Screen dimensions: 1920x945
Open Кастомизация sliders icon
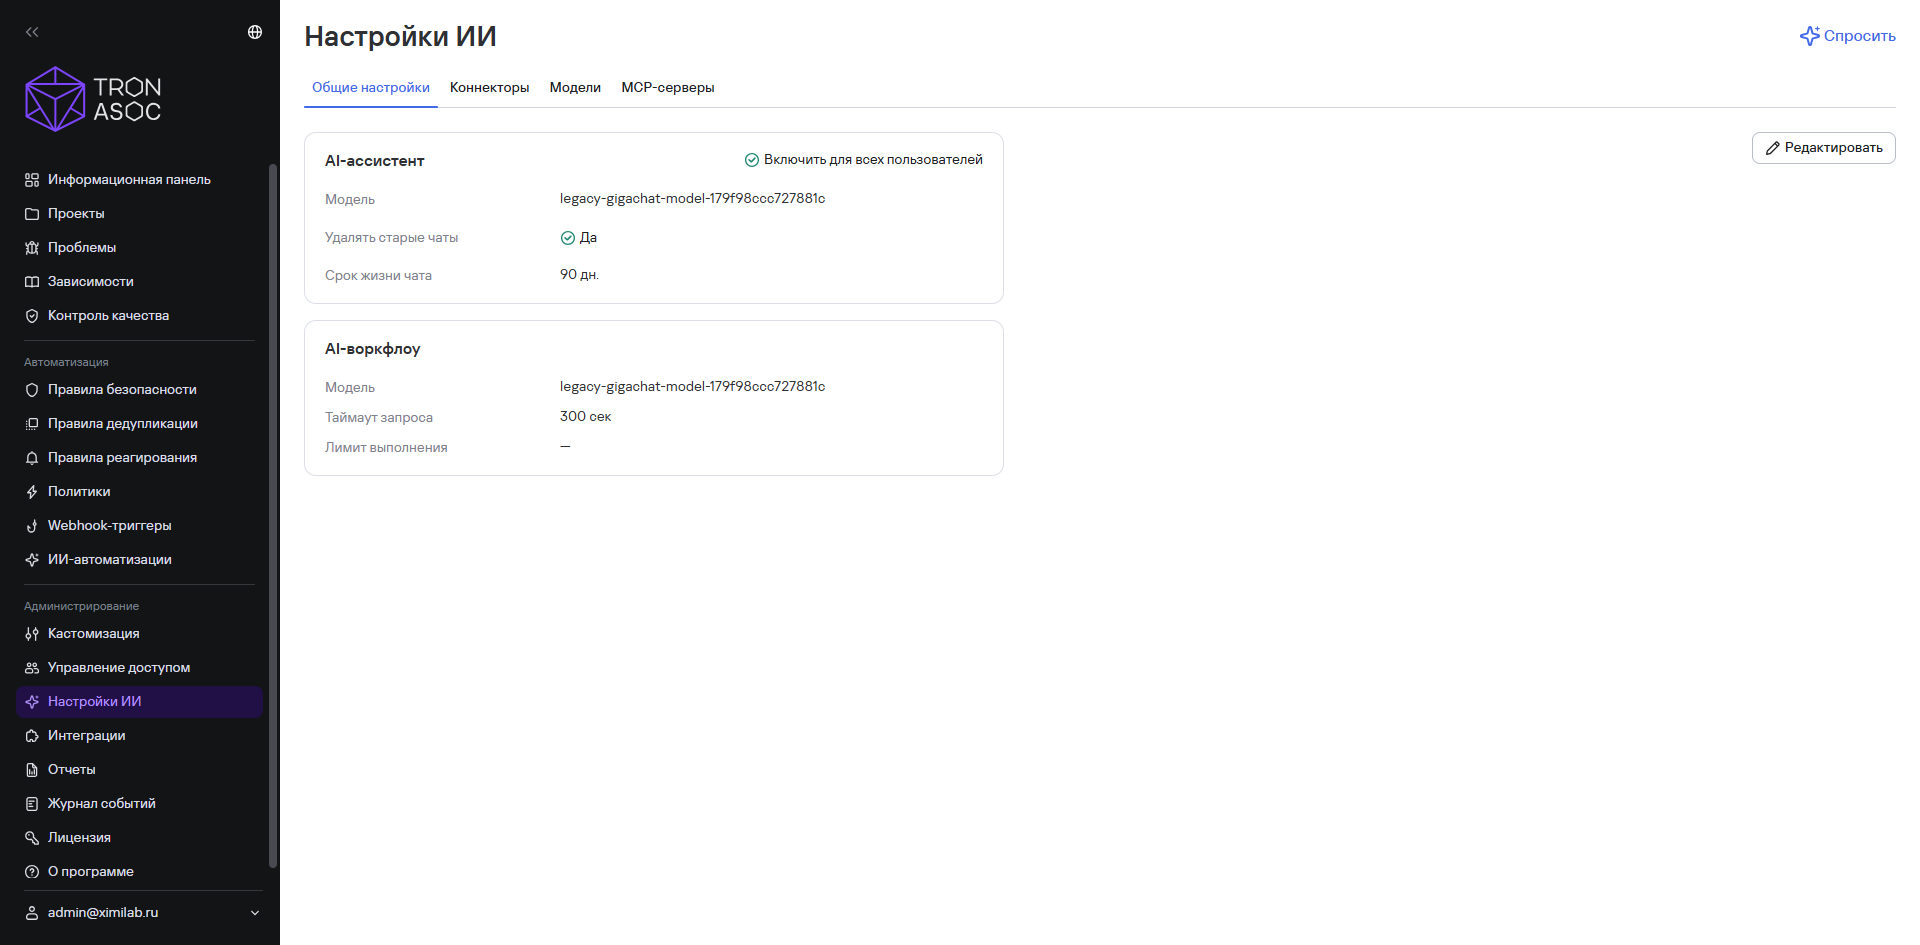(32, 634)
